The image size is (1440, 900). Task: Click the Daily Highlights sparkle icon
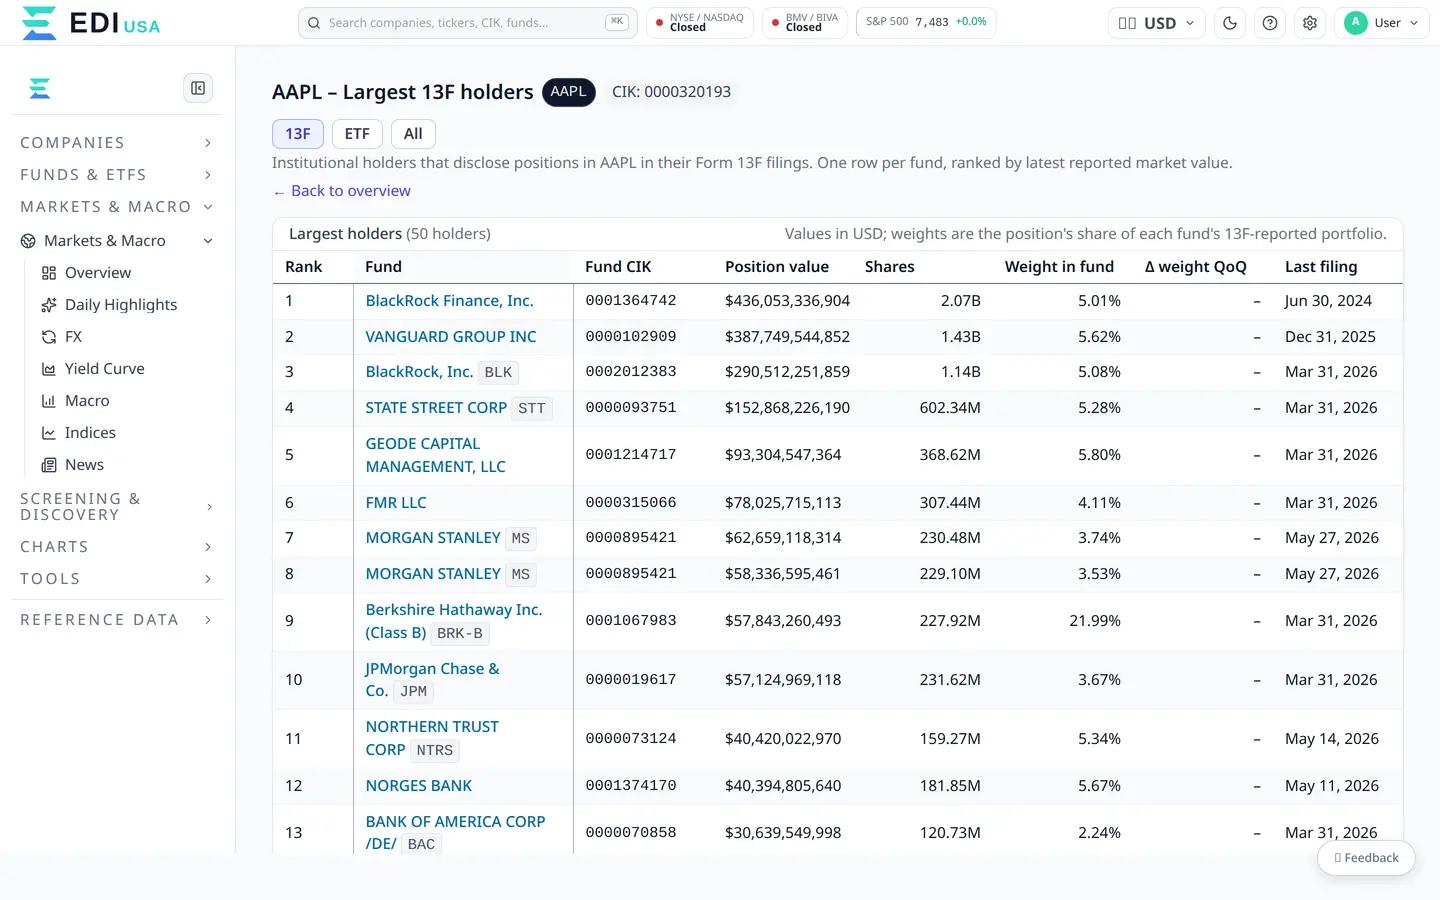(x=49, y=305)
